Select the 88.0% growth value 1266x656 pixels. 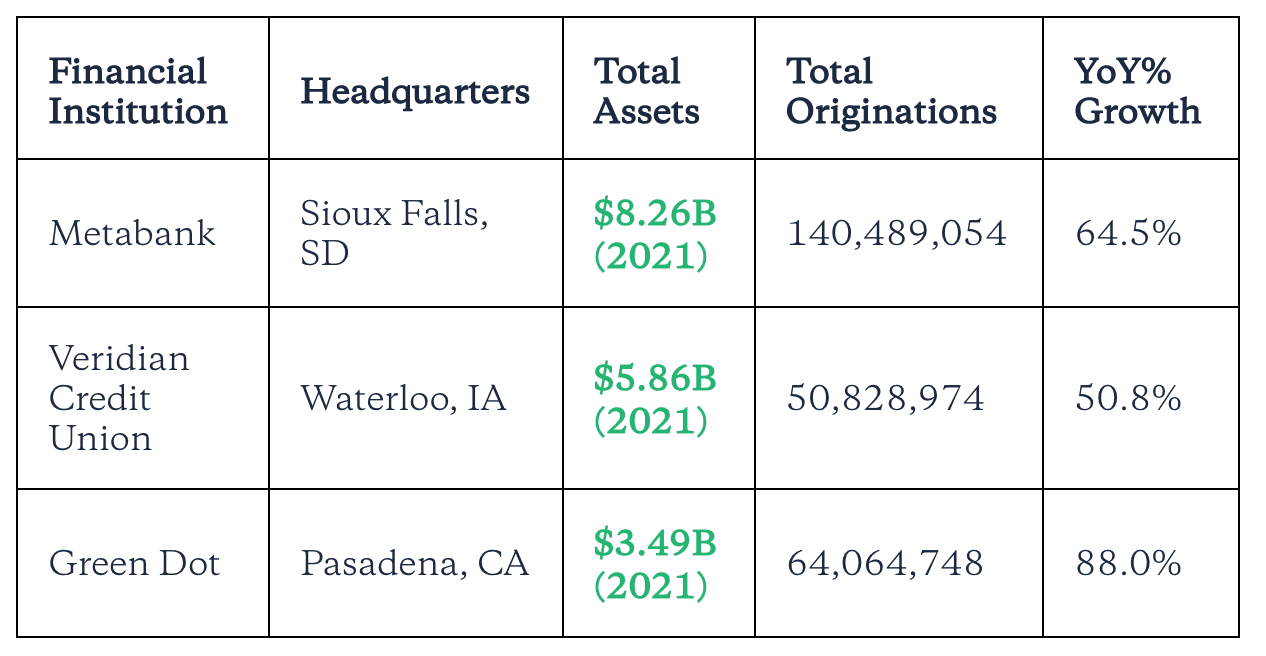[x=1128, y=563]
